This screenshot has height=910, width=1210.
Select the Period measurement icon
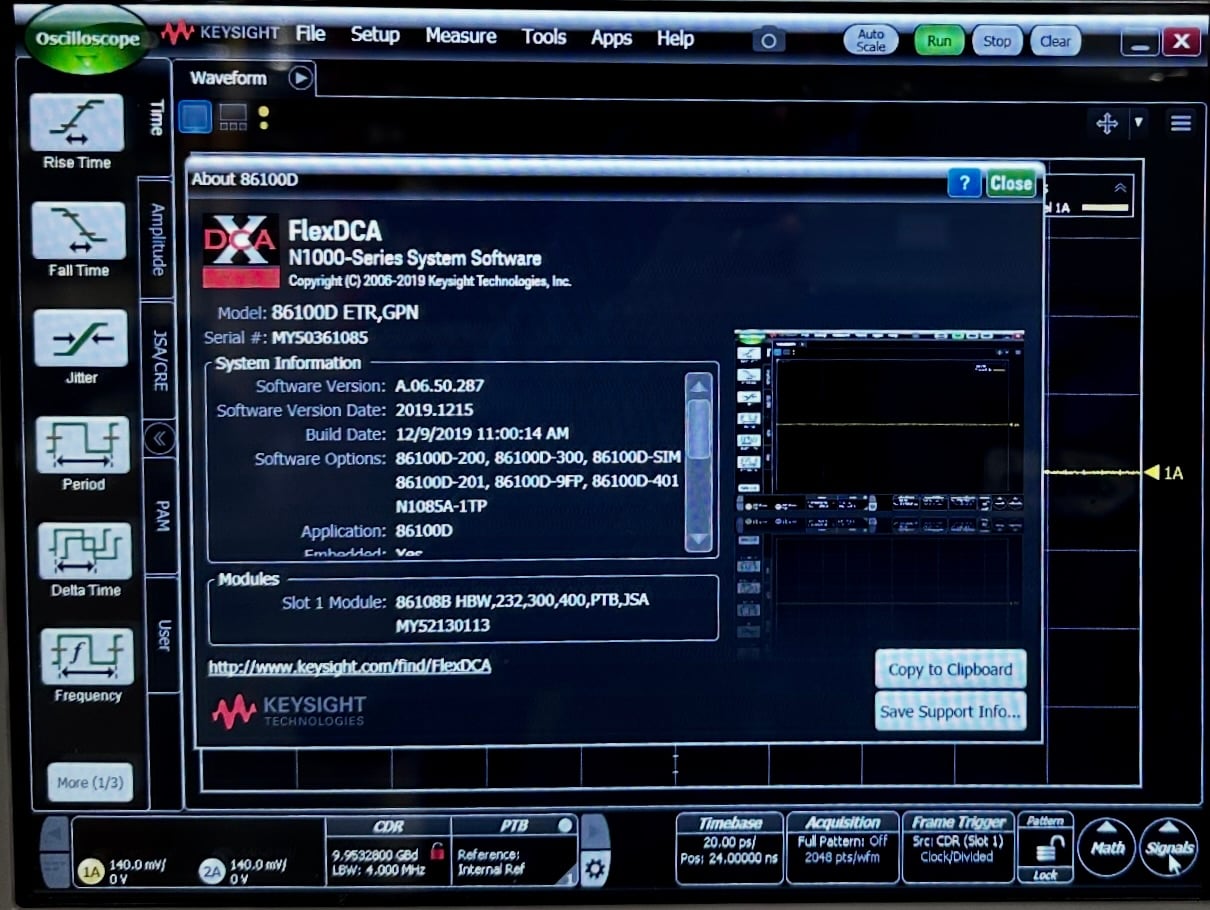coord(83,445)
